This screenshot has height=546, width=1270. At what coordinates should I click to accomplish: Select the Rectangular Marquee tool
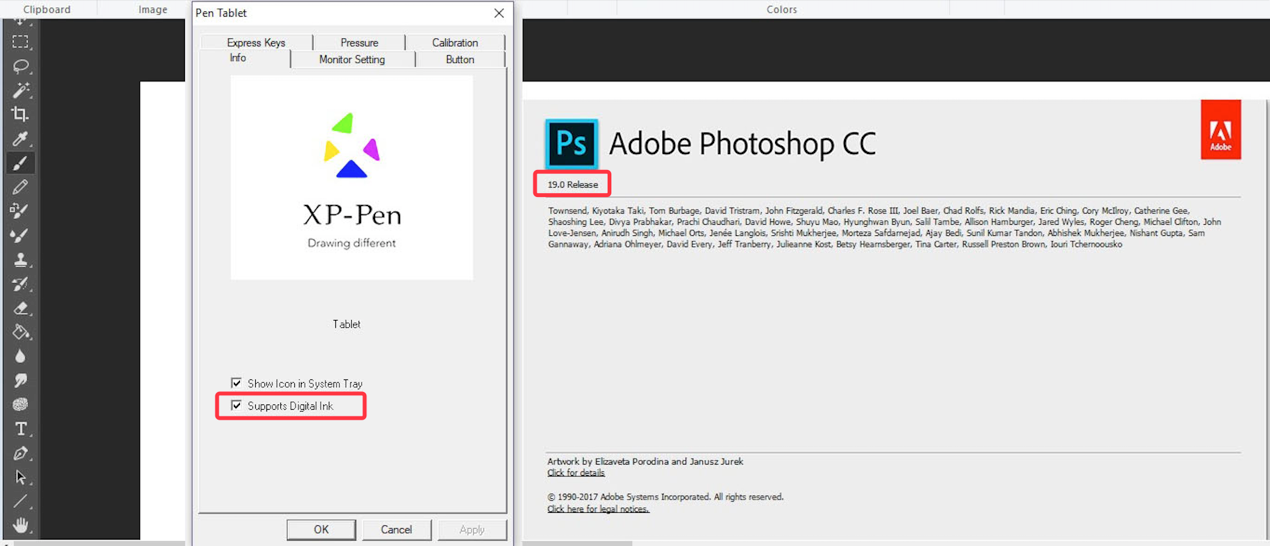(20, 42)
